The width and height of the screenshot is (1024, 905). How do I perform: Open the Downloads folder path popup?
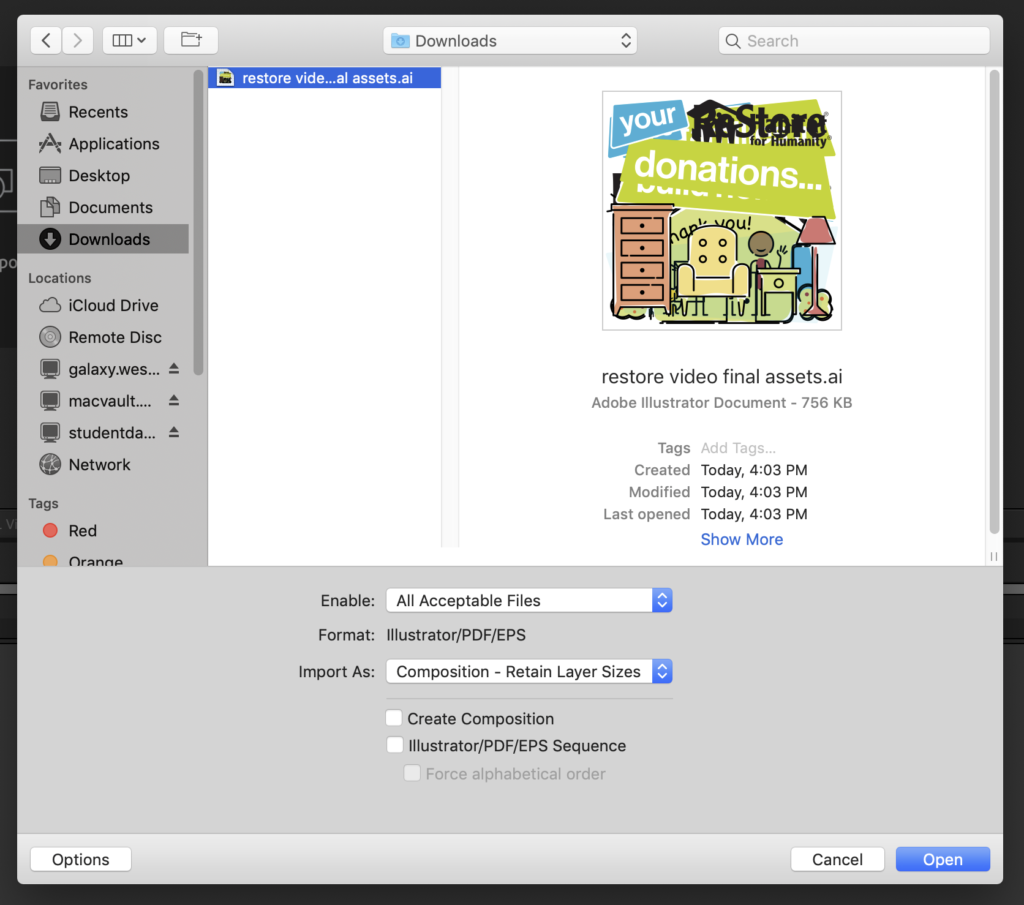pos(511,41)
